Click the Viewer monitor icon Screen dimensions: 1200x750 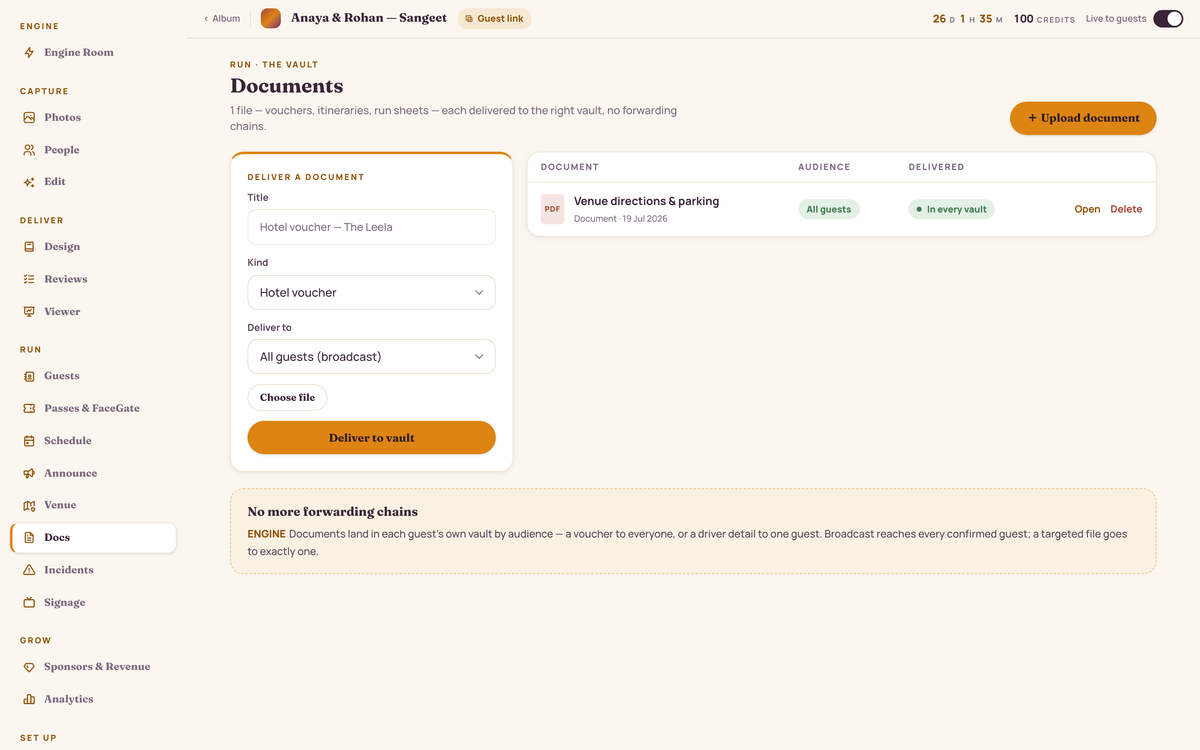(x=29, y=311)
